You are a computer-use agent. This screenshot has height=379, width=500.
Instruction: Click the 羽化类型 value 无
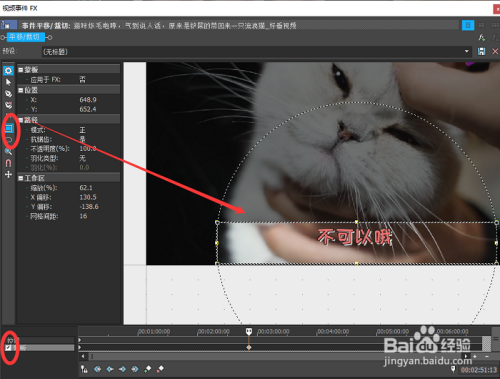pyautogui.click(x=82, y=158)
